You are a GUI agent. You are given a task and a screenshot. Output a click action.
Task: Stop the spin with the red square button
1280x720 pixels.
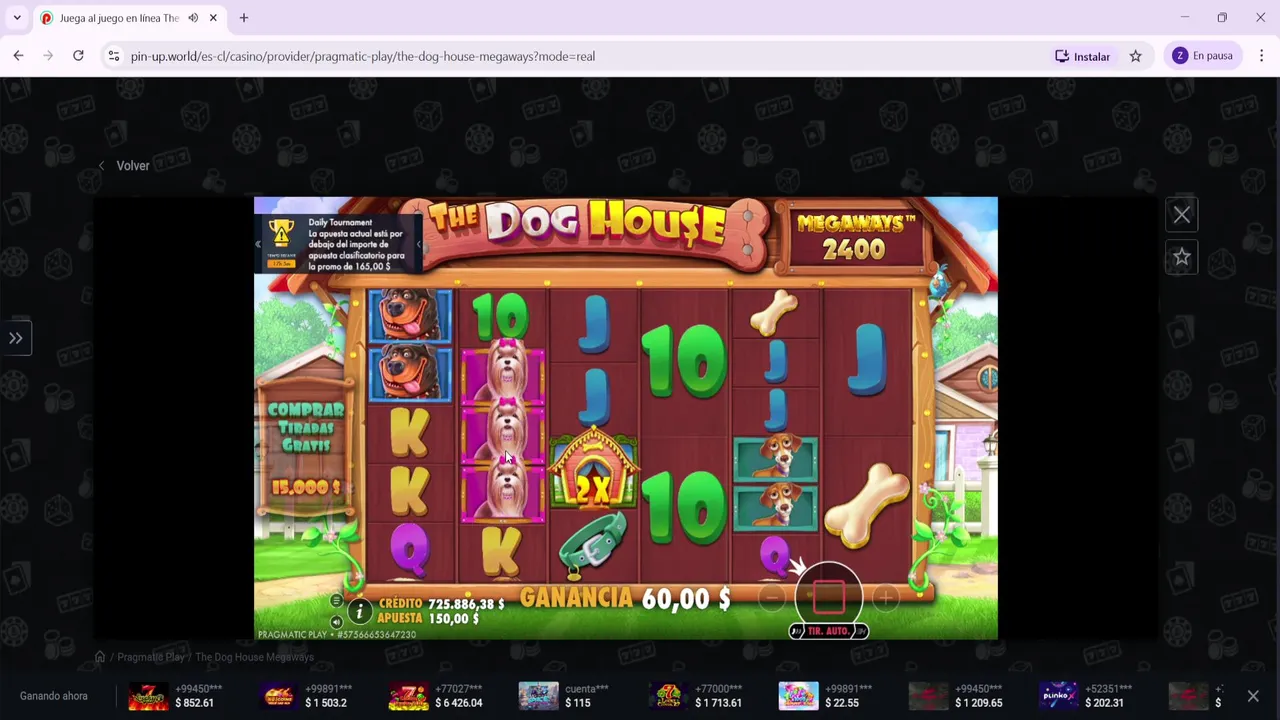pyautogui.click(x=828, y=597)
